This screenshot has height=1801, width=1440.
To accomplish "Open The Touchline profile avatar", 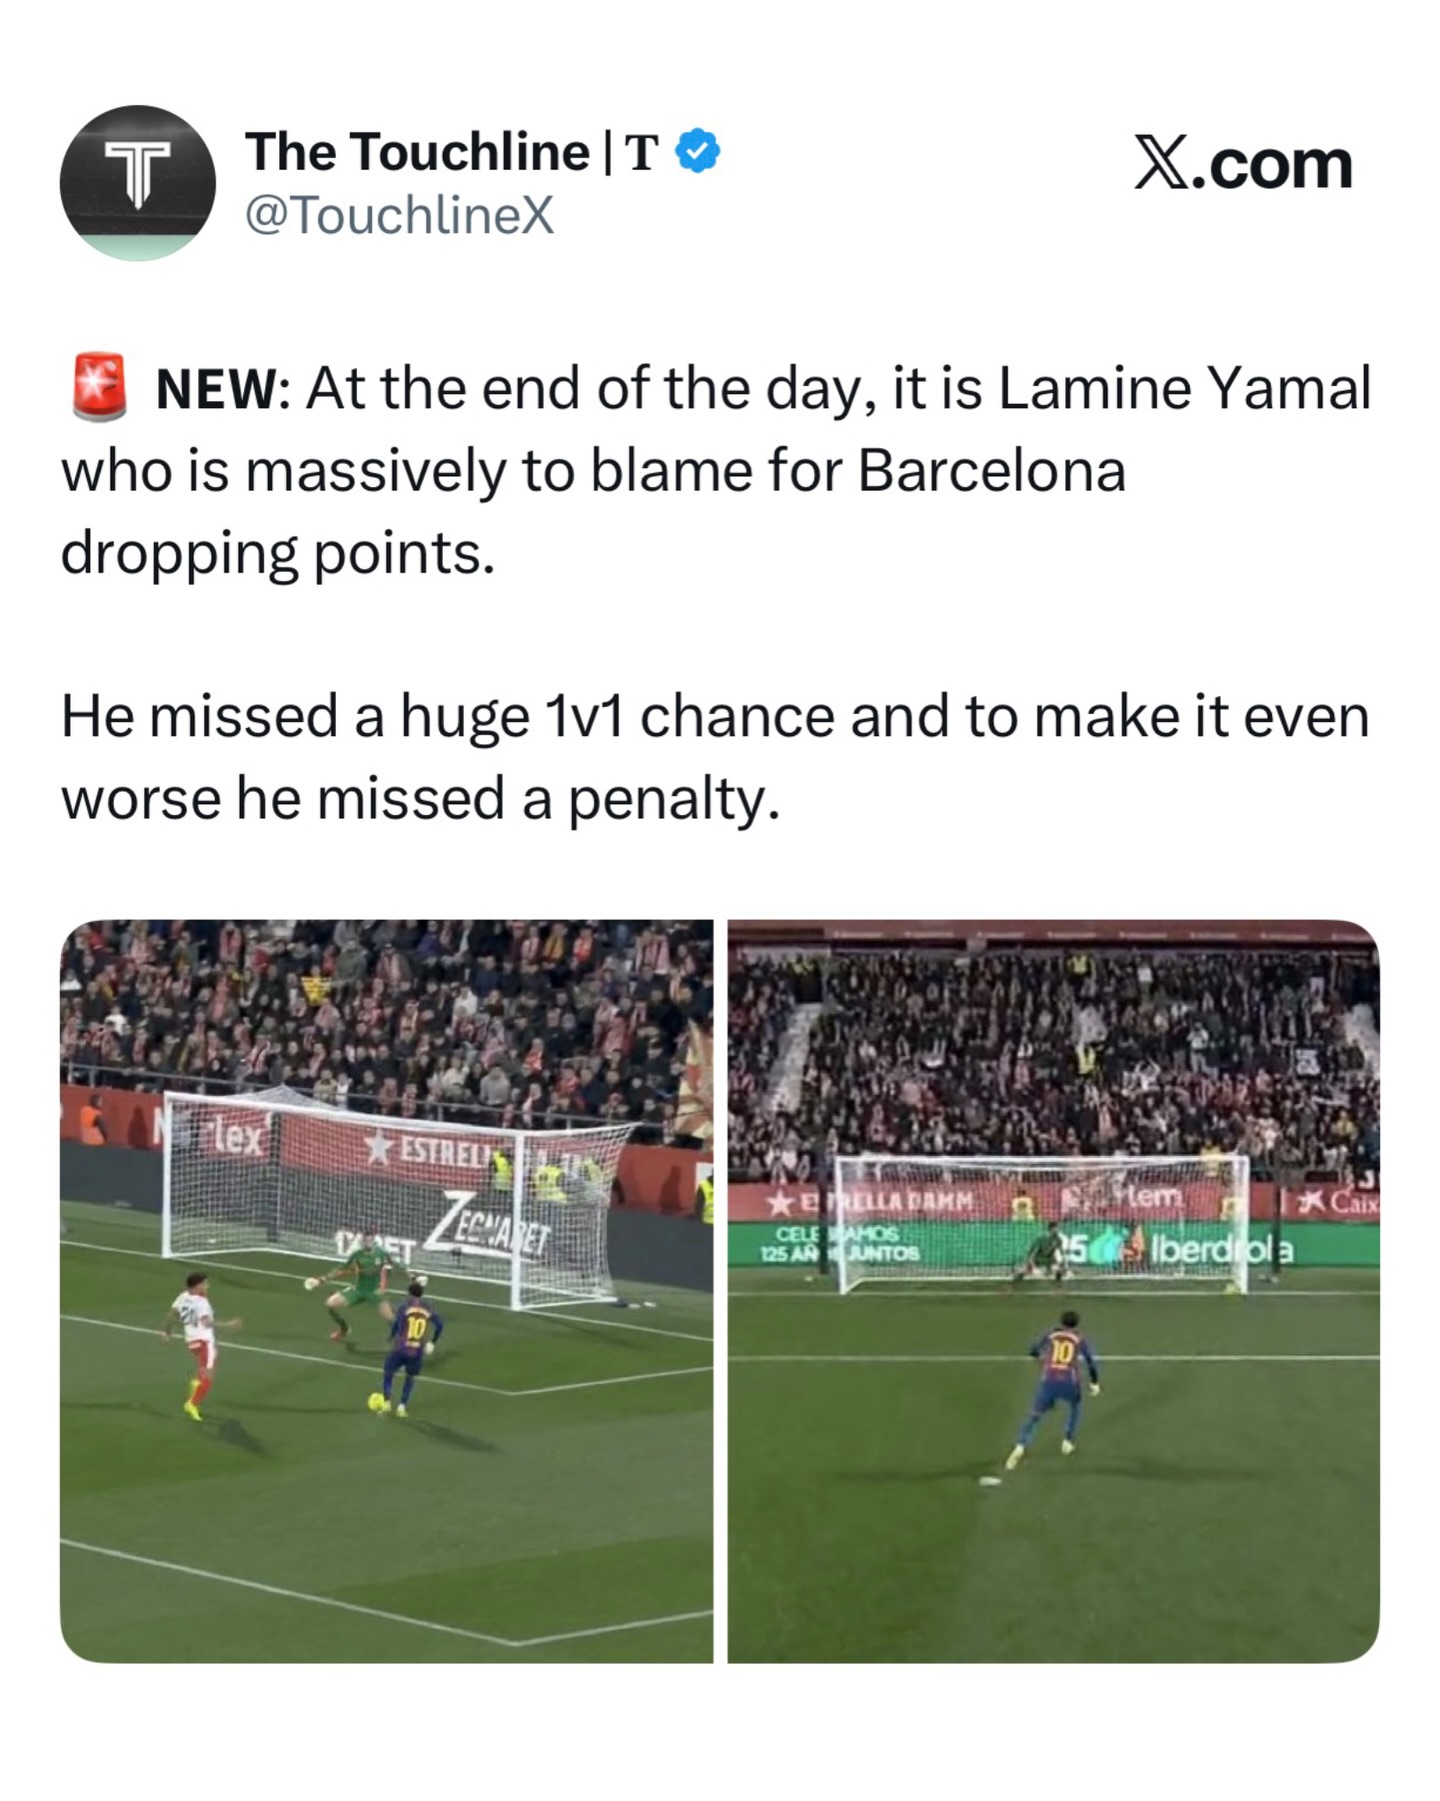I will pos(138,183).
